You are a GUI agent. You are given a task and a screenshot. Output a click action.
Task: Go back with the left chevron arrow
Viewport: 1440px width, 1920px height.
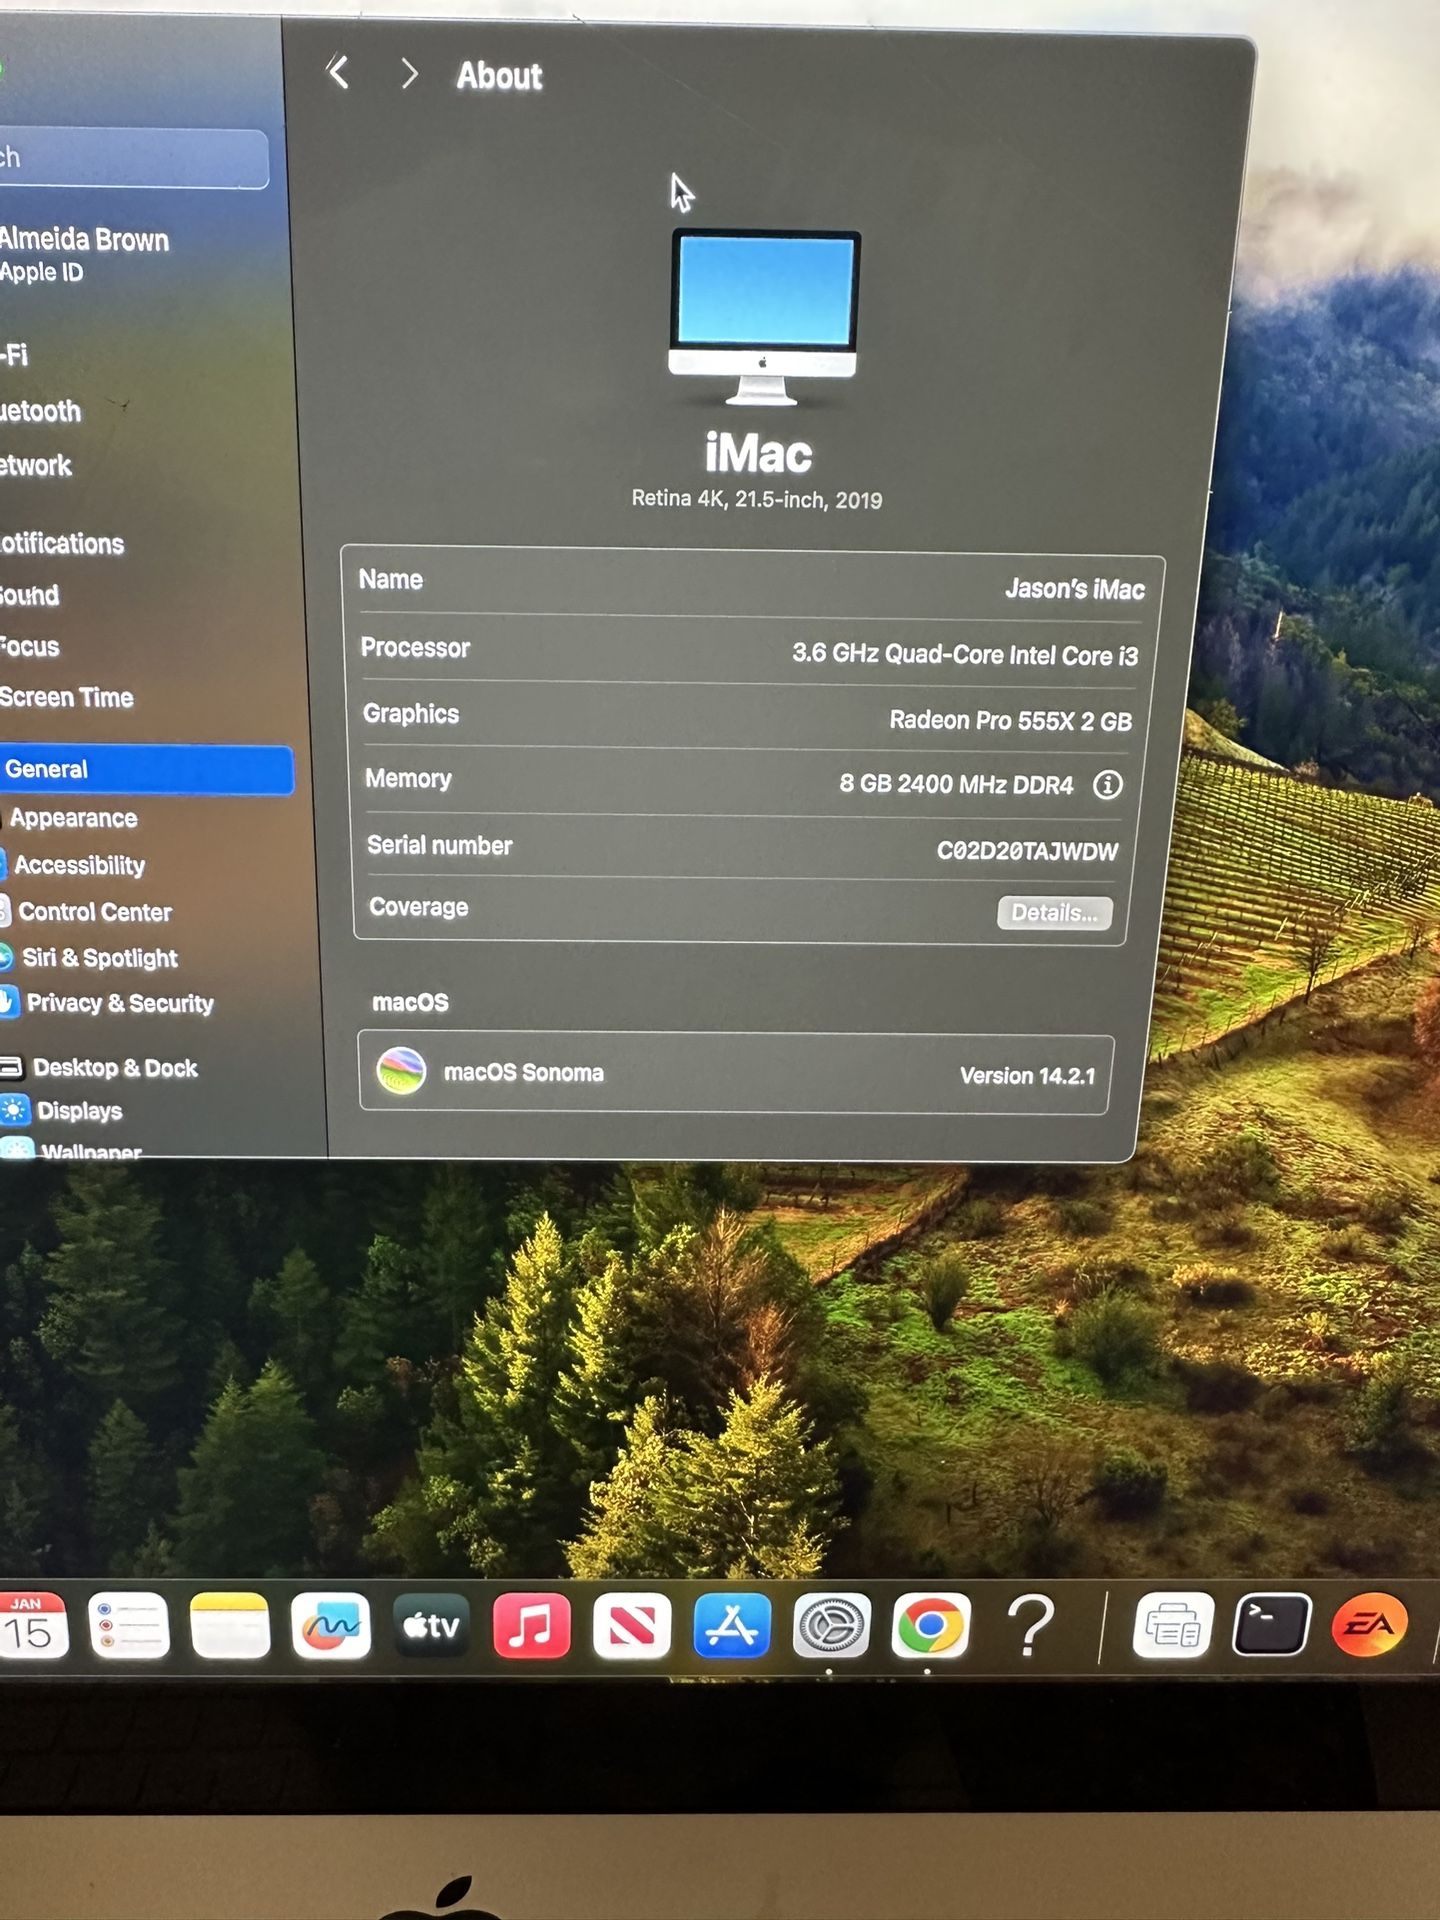point(339,72)
